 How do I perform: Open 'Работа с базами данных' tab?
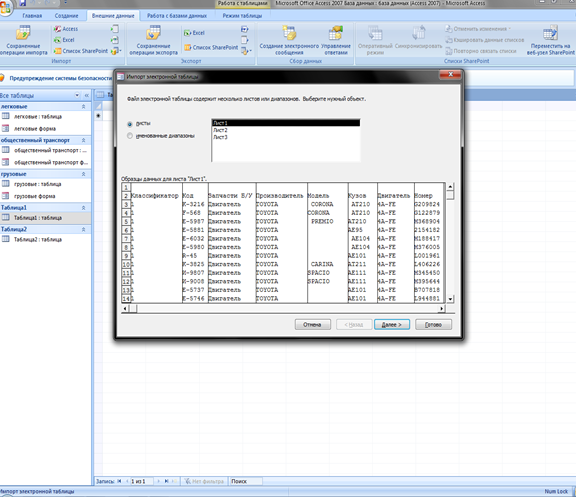coord(177,16)
